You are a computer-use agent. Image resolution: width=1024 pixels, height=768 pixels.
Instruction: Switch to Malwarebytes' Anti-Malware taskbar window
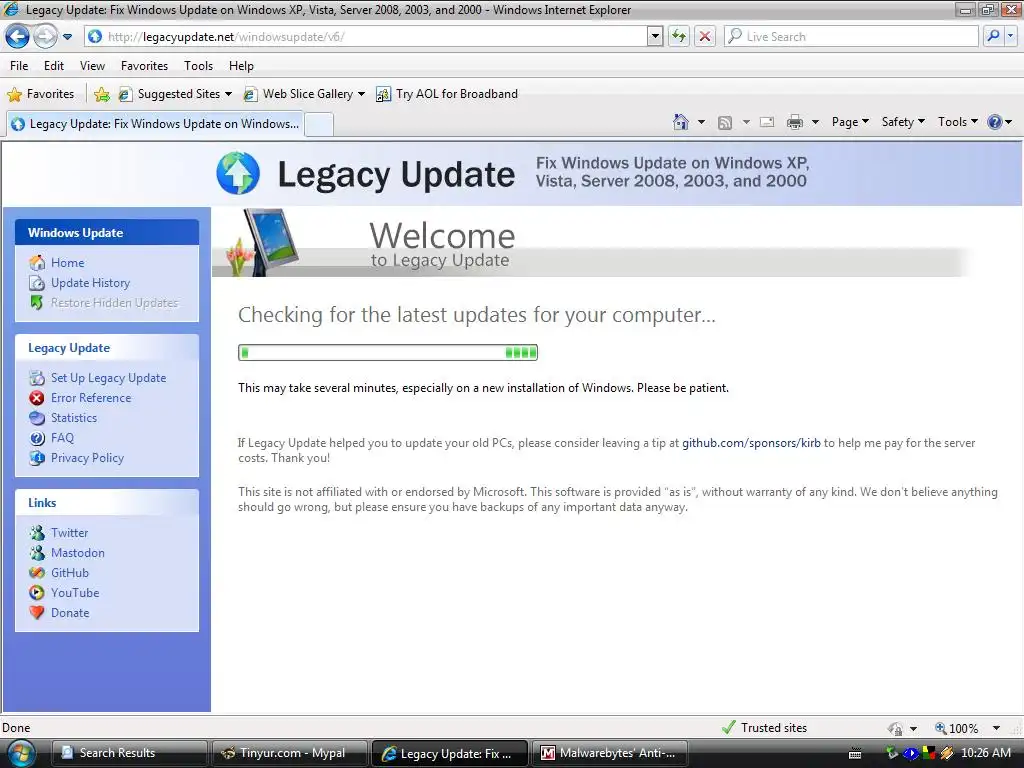tap(611, 753)
